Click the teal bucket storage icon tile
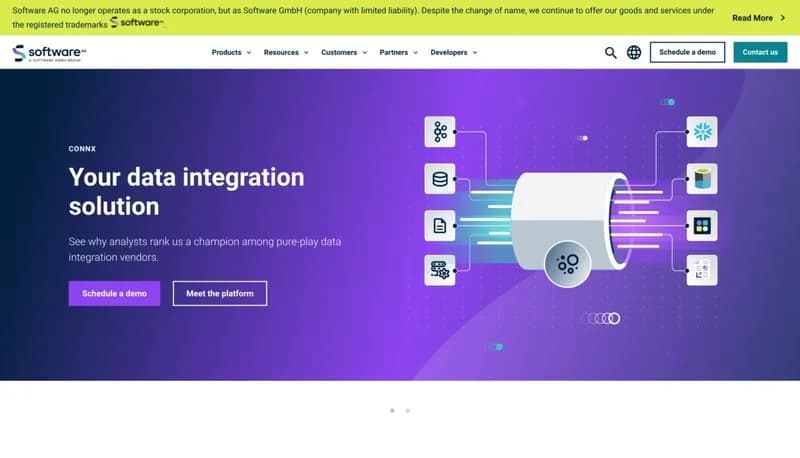The width and height of the screenshot is (800, 458). tap(702, 179)
